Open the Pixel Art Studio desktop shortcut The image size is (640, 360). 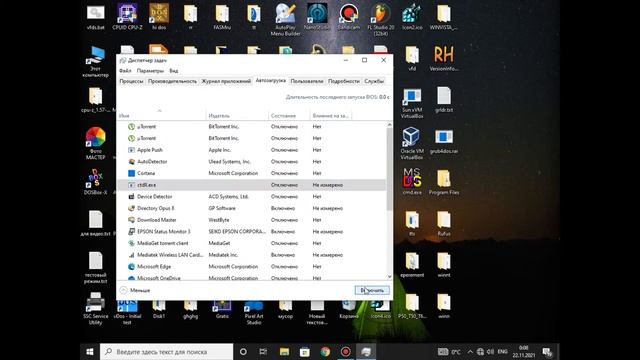pyautogui.click(x=253, y=312)
